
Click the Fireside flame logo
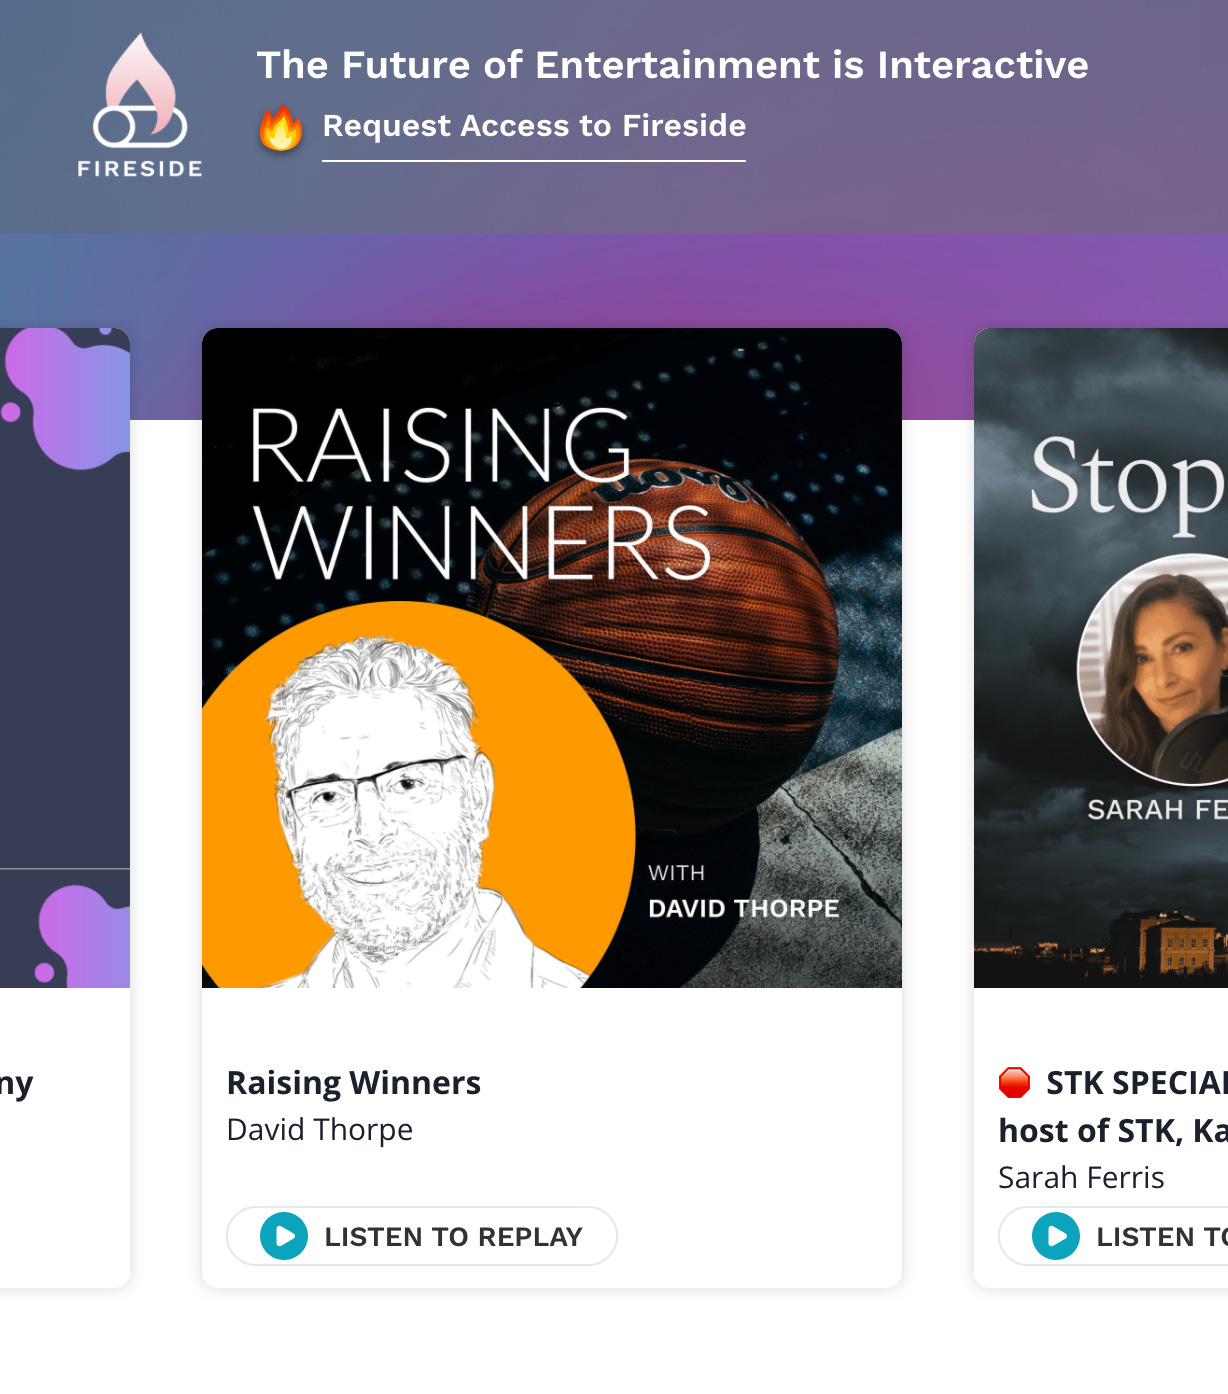(x=140, y=91)
